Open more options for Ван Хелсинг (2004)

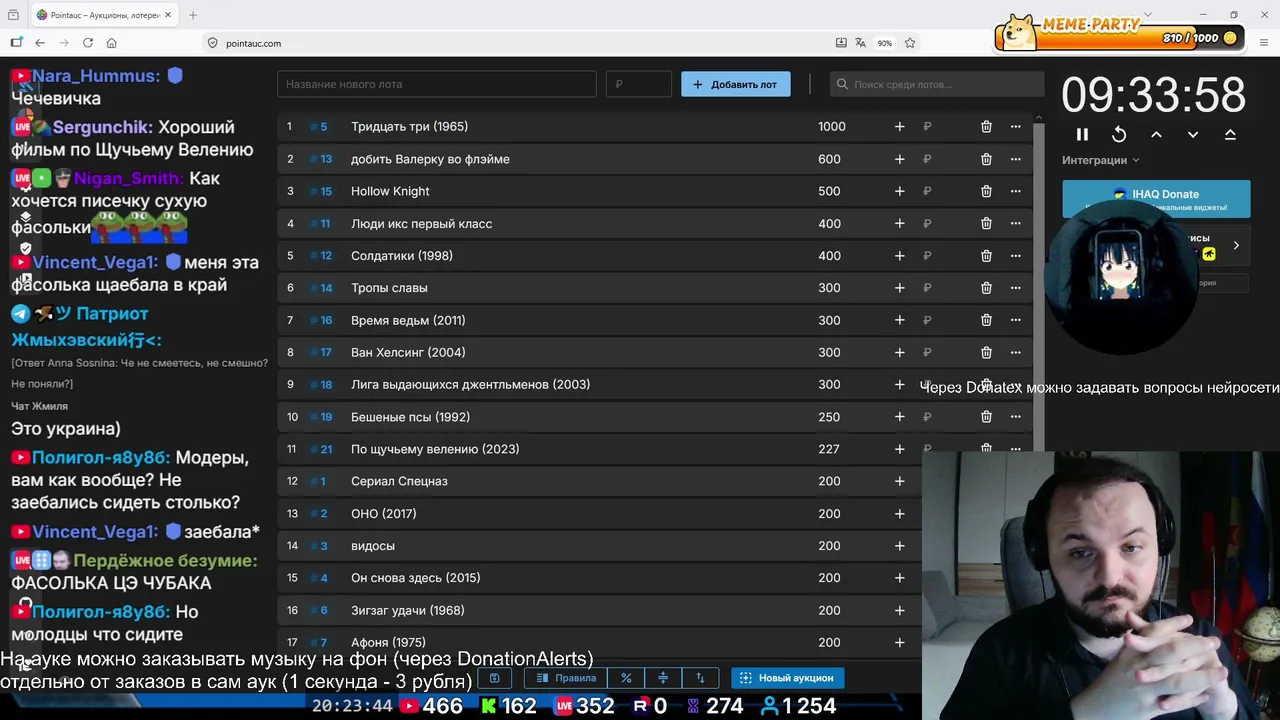[x=1015, y=352]
